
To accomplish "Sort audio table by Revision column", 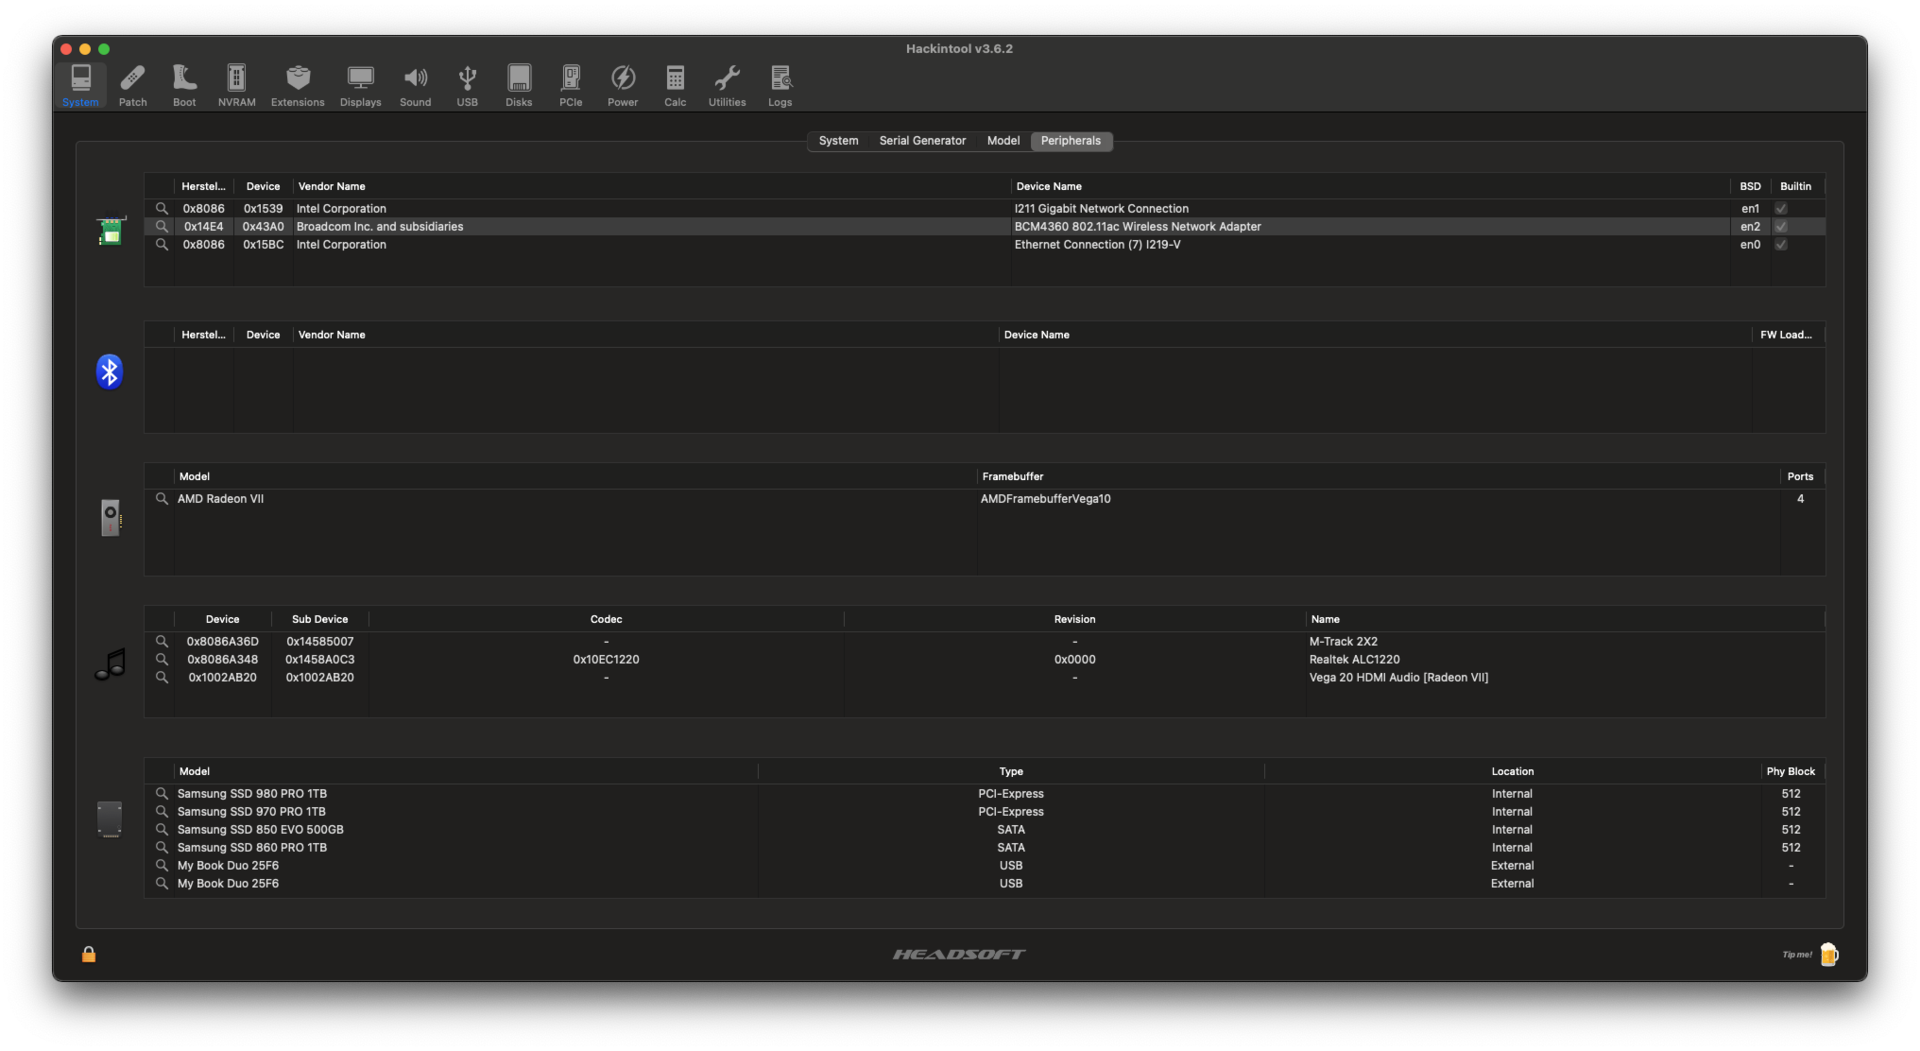I will (x=1075, y=620).
